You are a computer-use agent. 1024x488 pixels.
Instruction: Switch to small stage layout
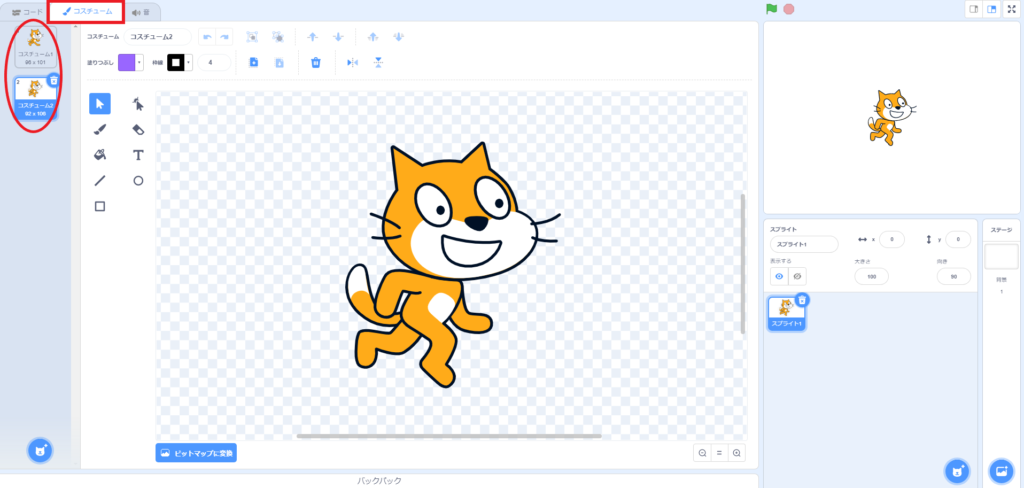coord(974,9)
